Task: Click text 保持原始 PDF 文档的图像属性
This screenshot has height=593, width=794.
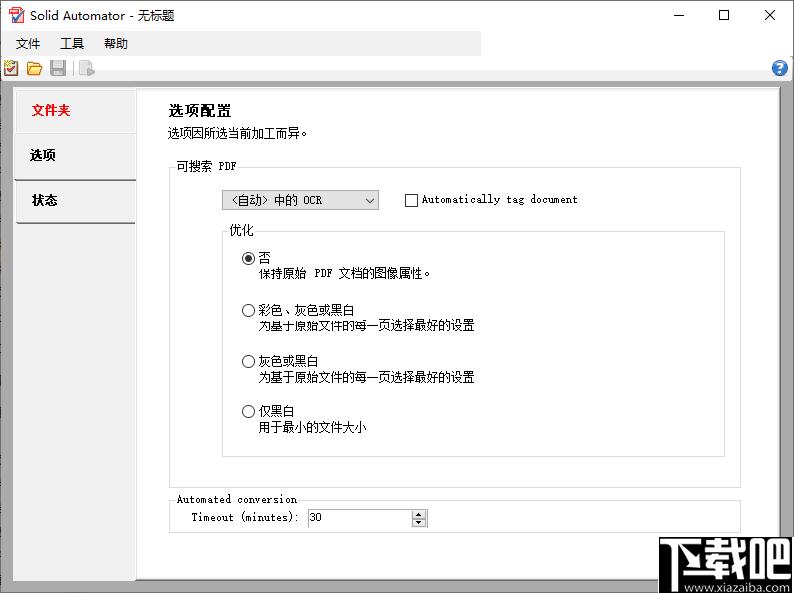Action: (x=344, y=274)
